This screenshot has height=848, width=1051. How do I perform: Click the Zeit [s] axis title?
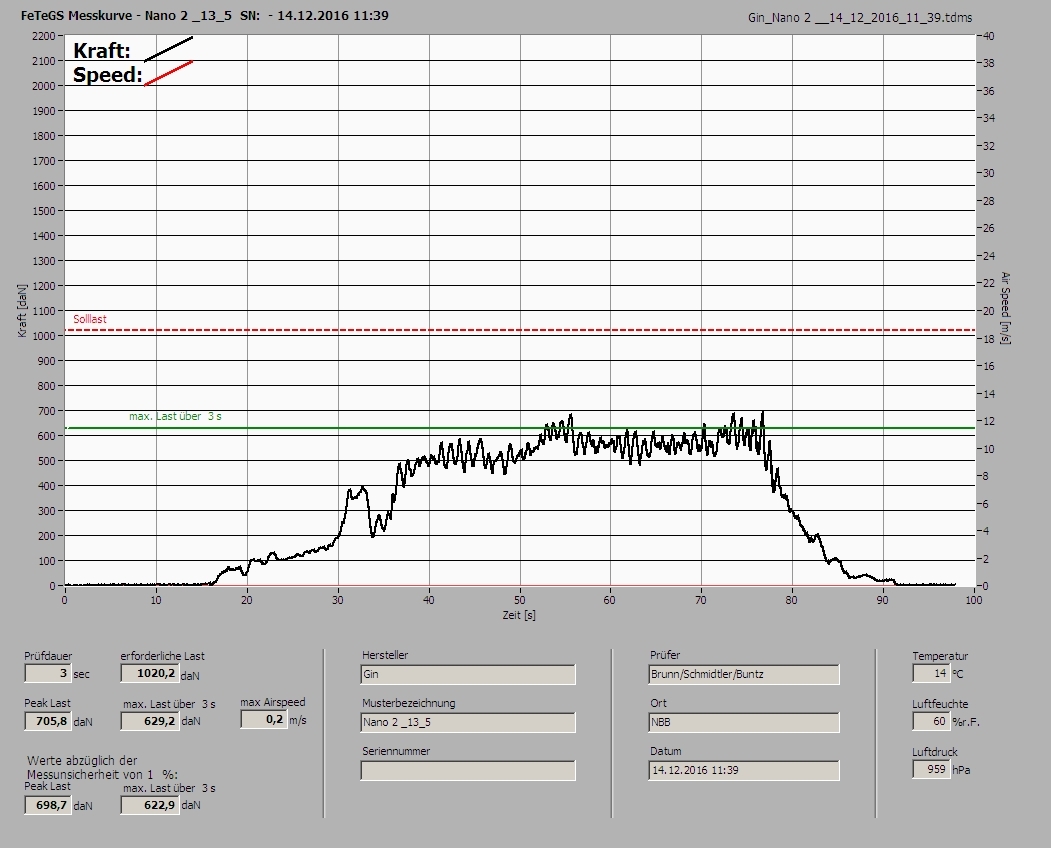tap(519, 615)
